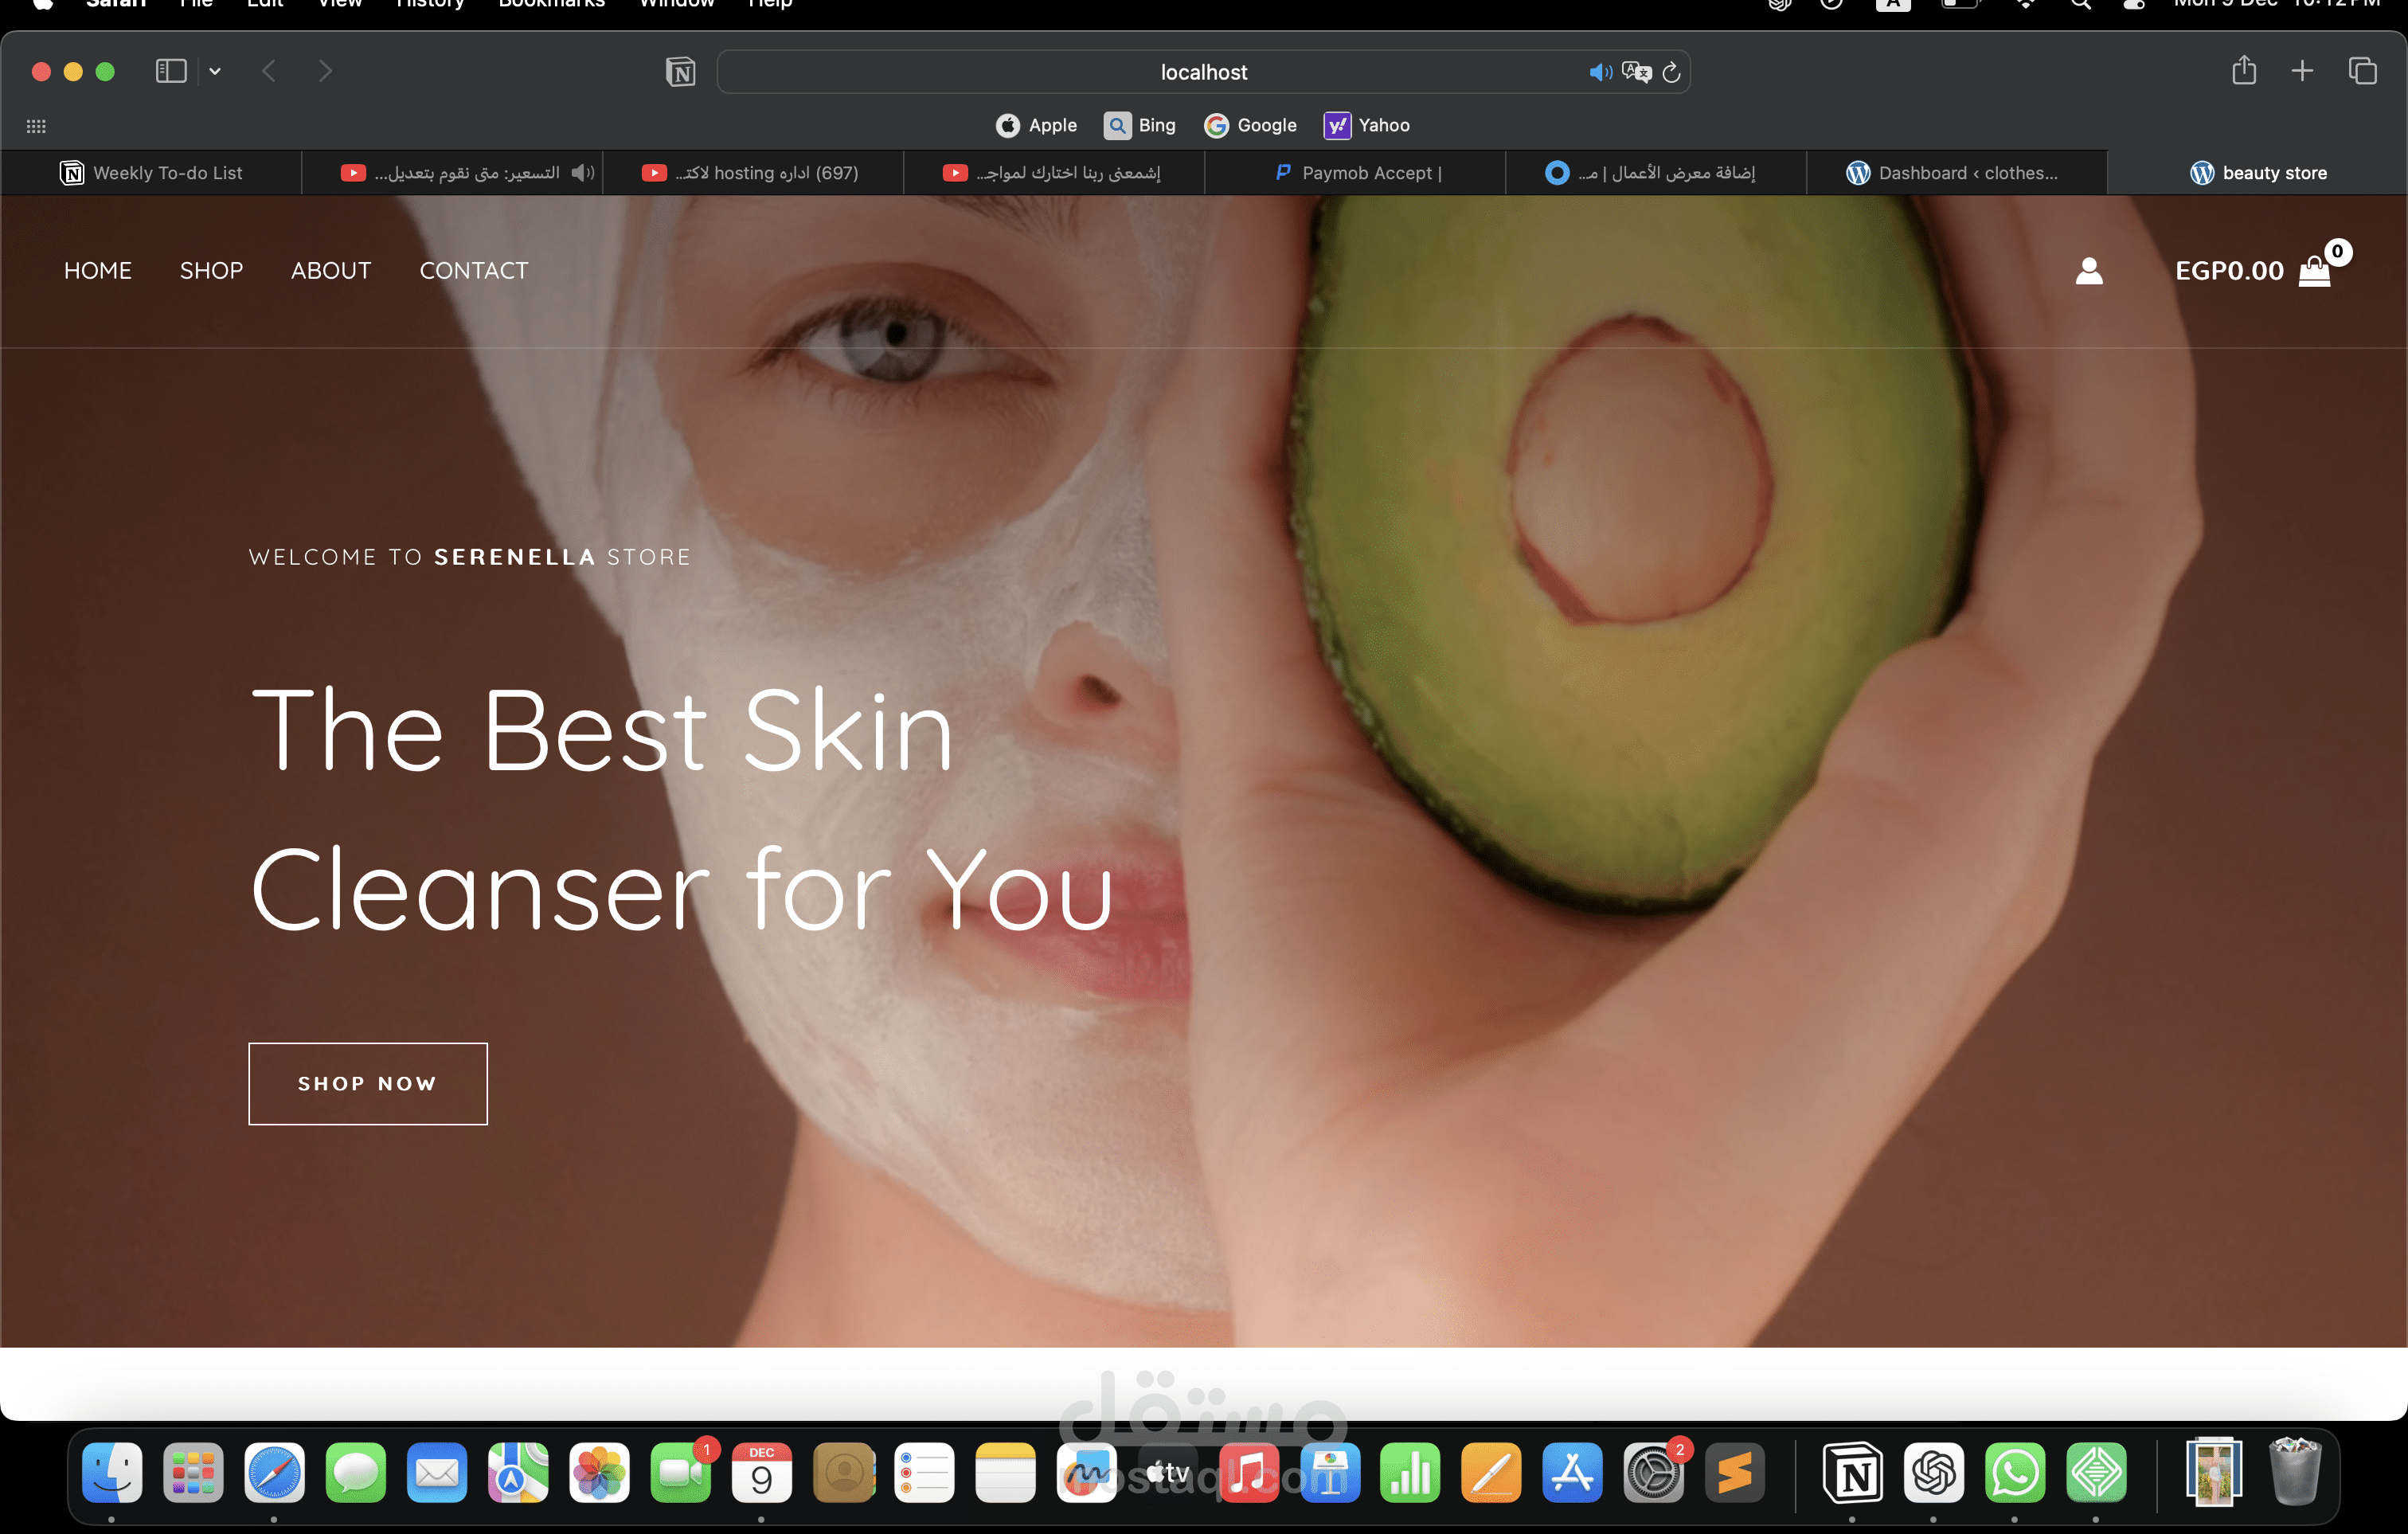Click the new tab plus icon
The image size is (2408, 1534).
(x=2302, y=71)
